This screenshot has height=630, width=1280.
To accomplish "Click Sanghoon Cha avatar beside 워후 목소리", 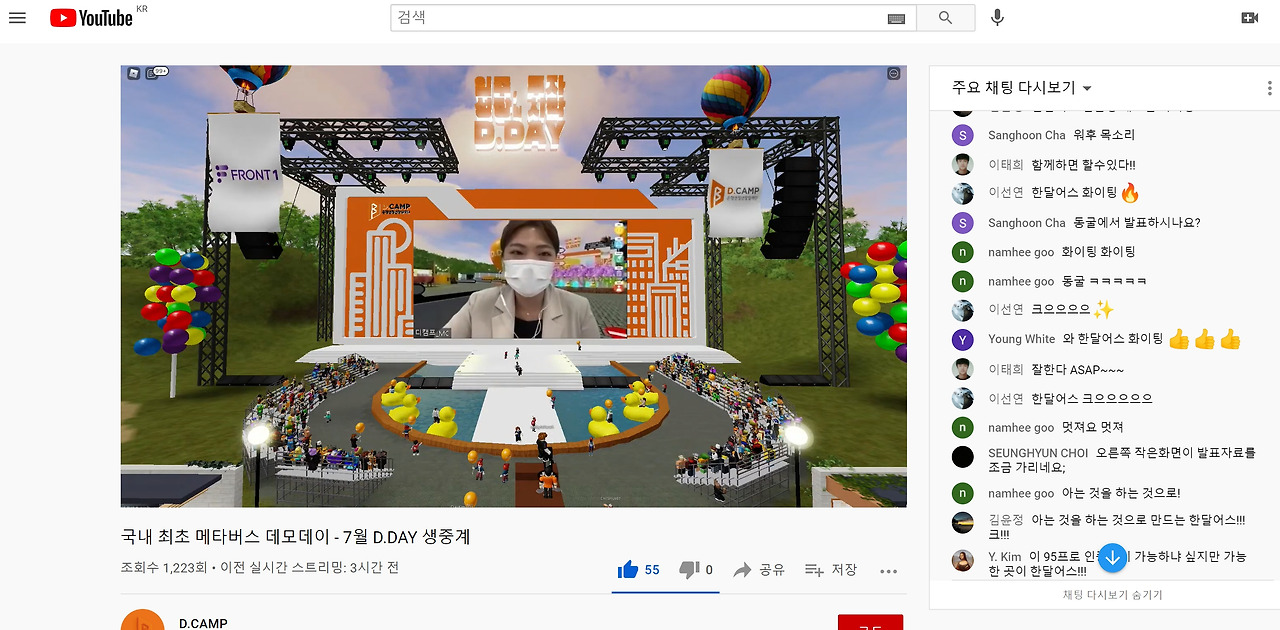I will click(x=963, y=135).
